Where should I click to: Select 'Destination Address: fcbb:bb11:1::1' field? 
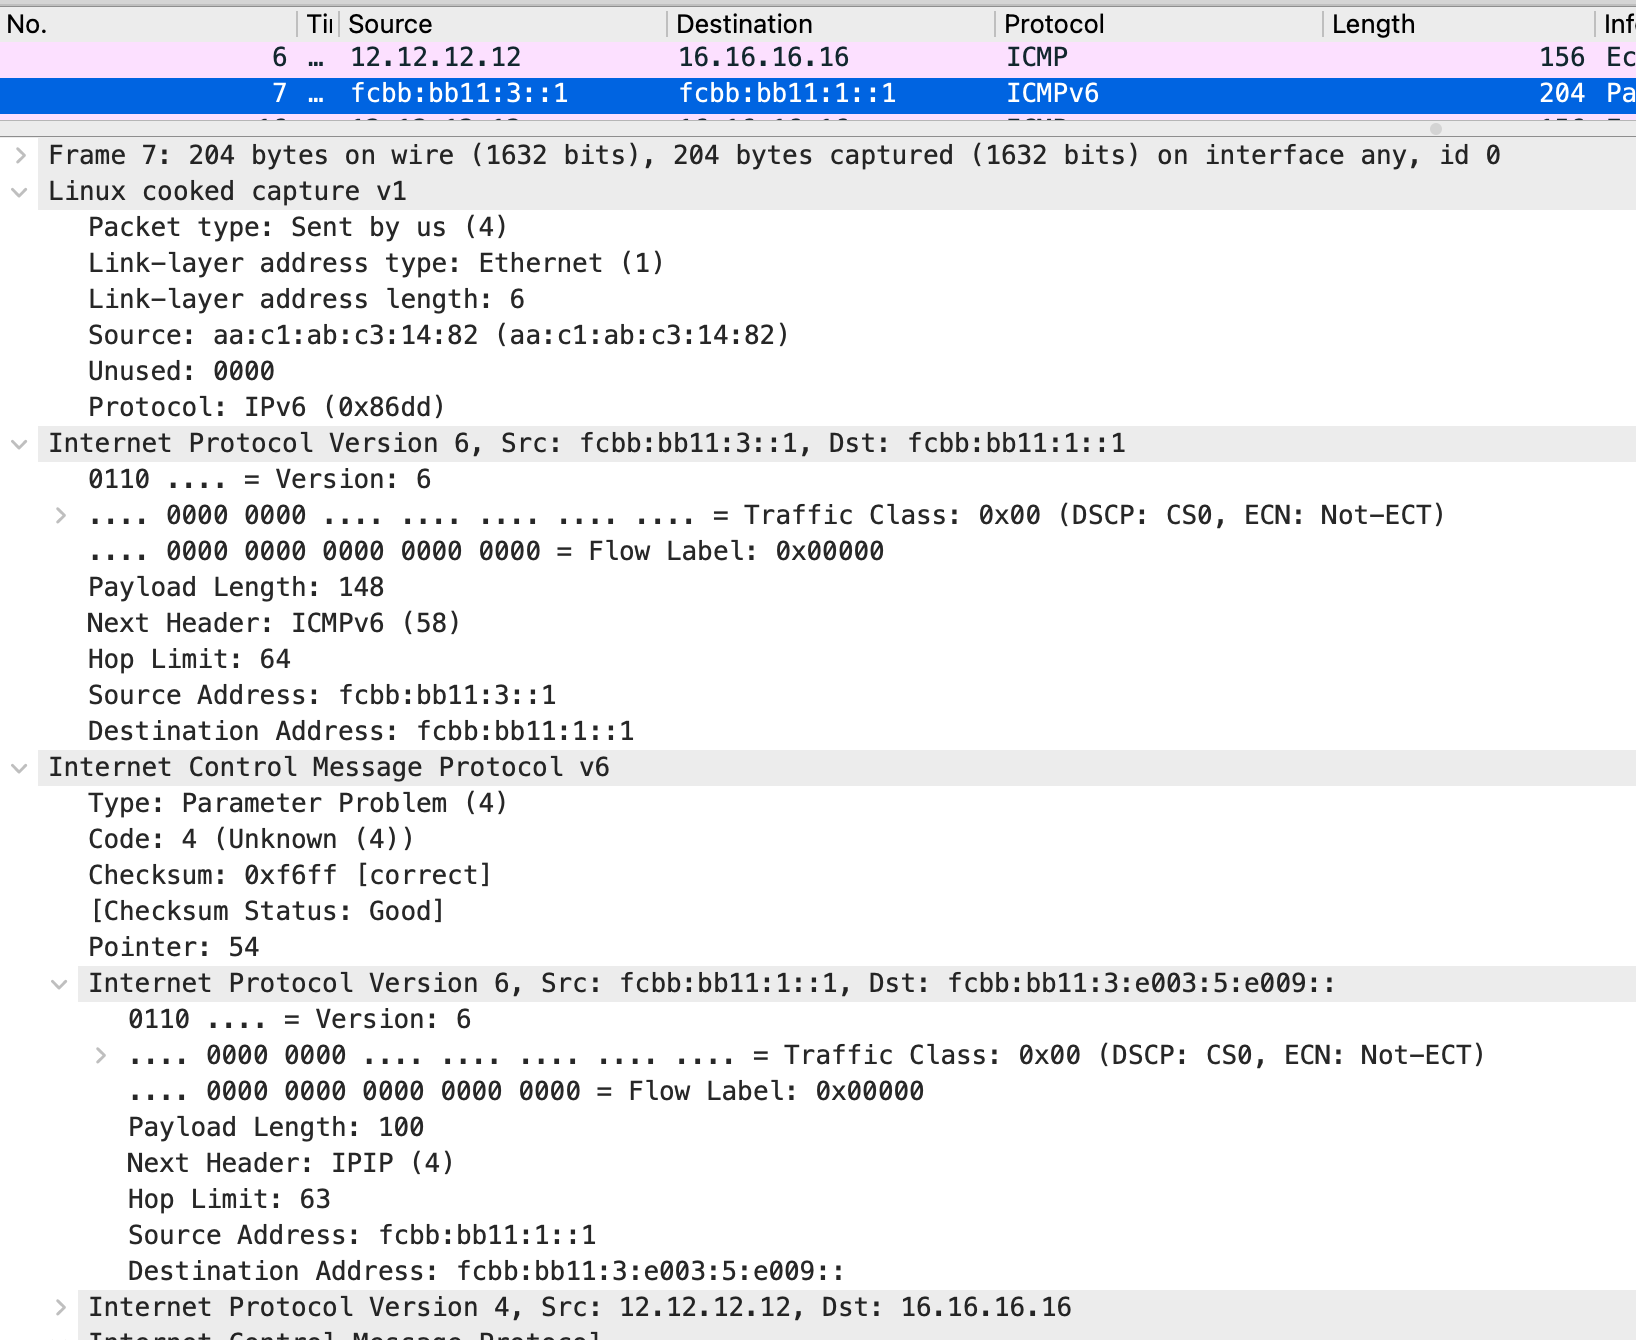coord(361,731)
